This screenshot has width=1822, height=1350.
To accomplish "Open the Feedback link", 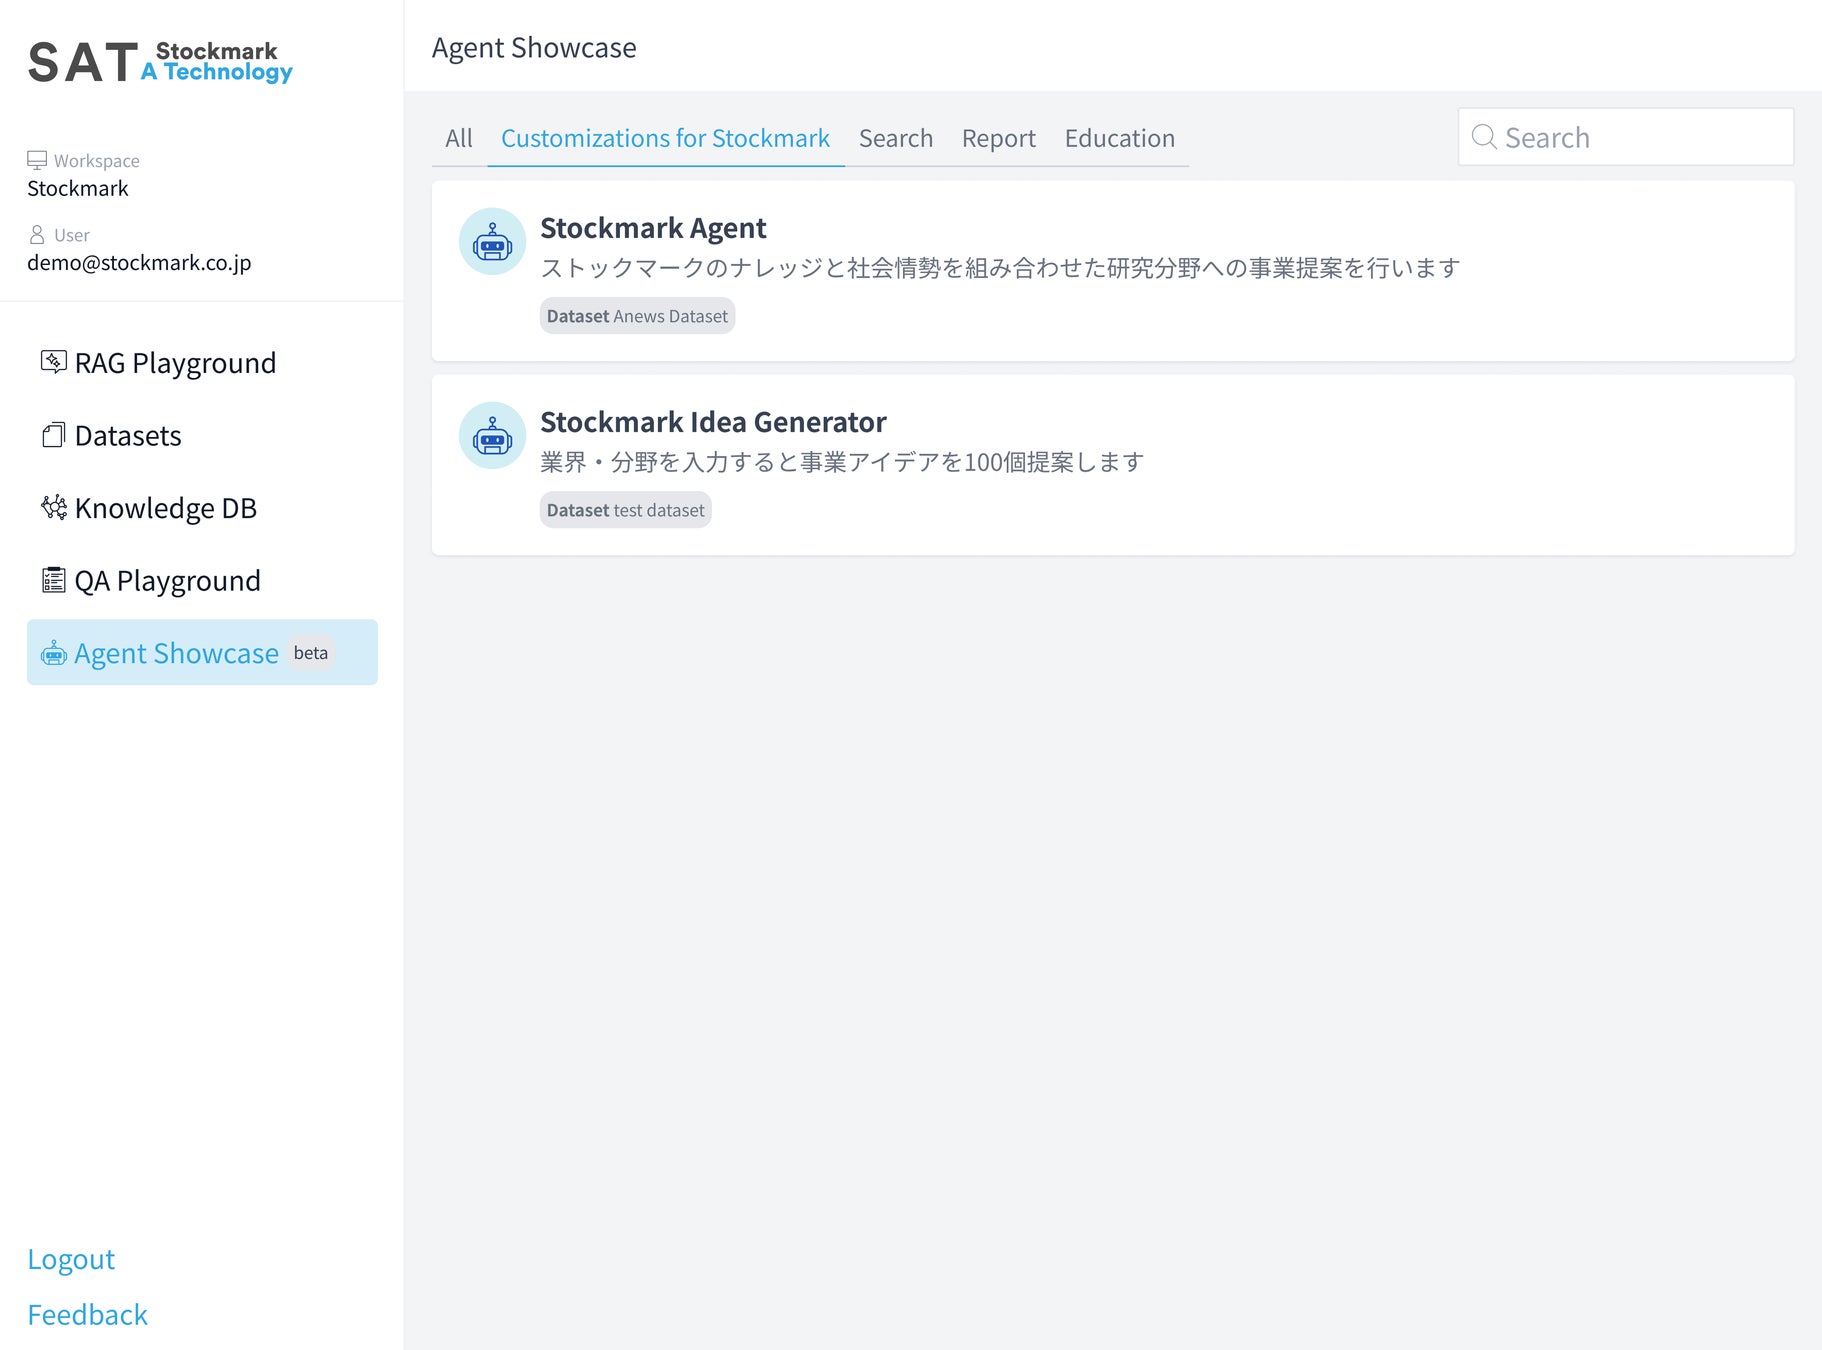I will point(88,1314).
